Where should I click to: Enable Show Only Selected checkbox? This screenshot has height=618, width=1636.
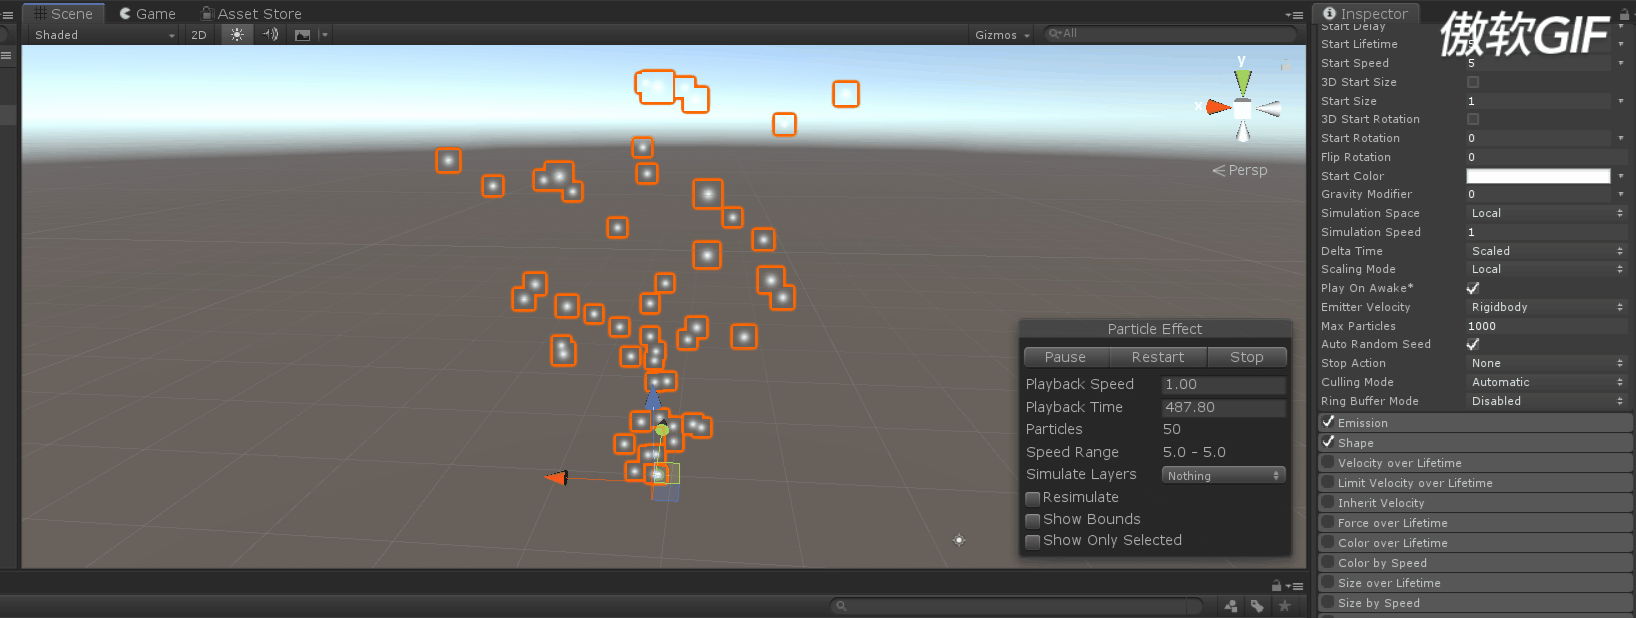click(1033, 541)
